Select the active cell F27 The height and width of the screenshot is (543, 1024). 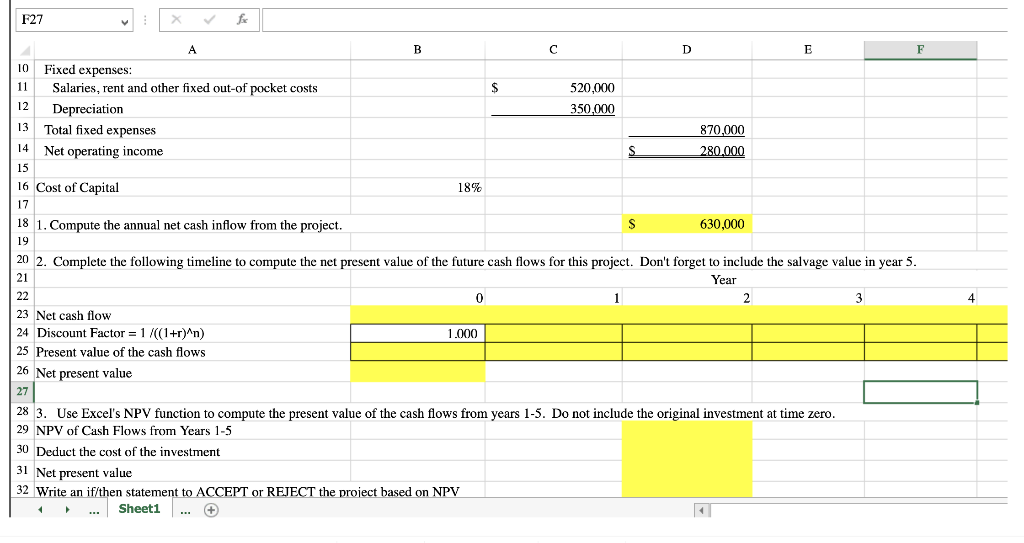920,392
